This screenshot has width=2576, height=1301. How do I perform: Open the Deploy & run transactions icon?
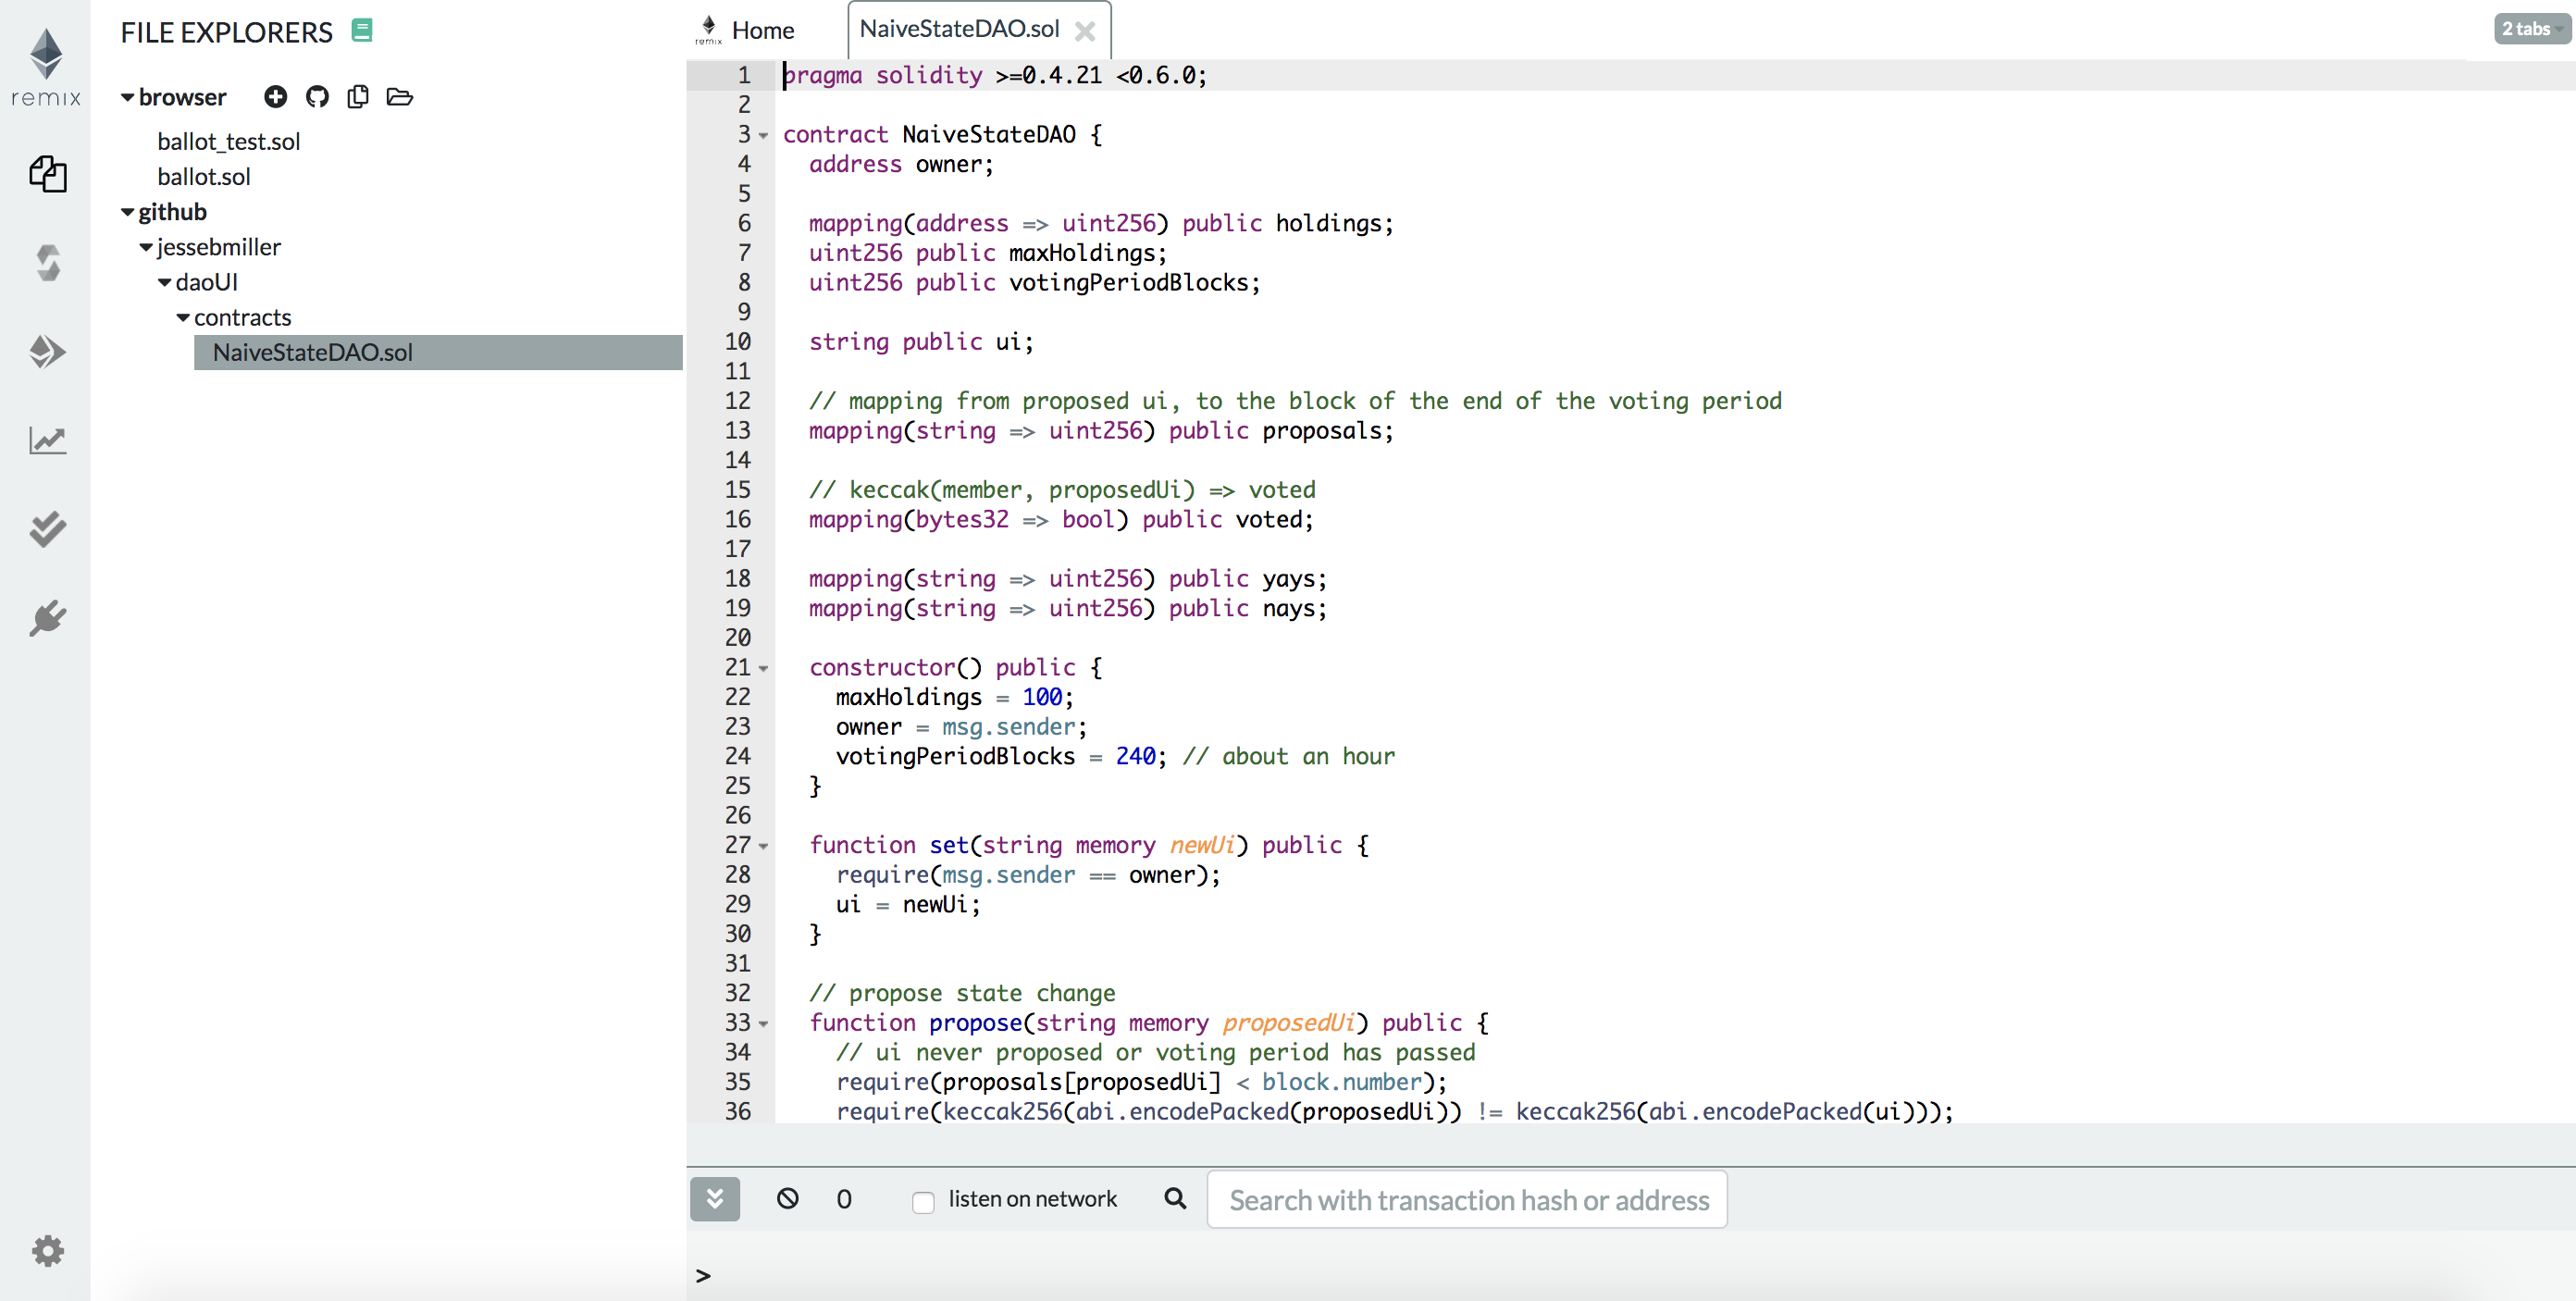[x=47, y=351]
